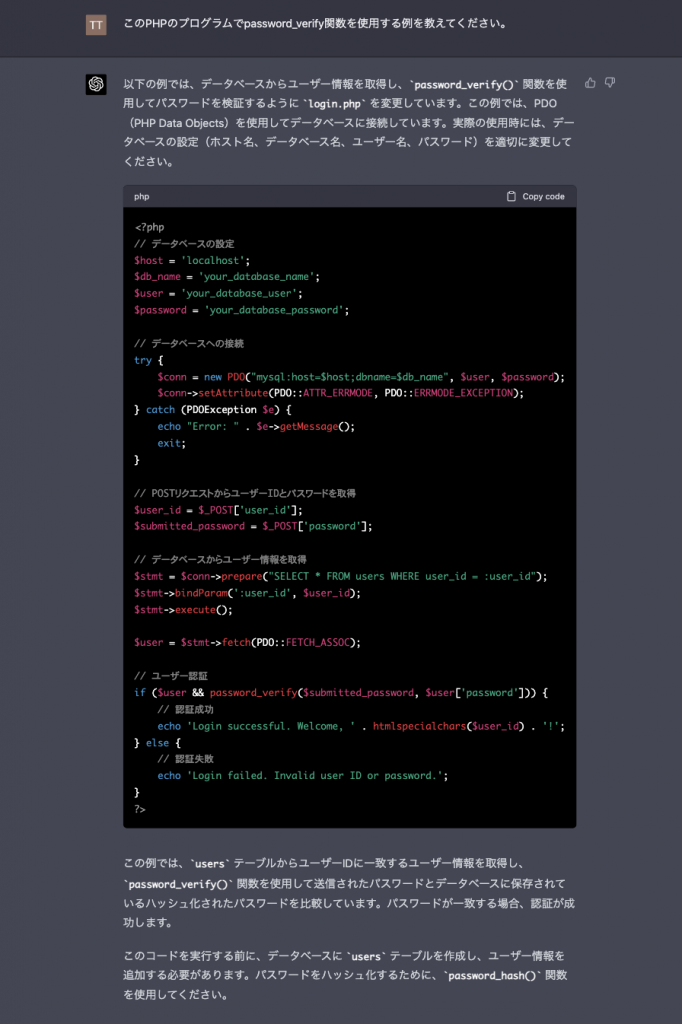Click the line $db_name = 'your_database_name';

pos(227,276)
